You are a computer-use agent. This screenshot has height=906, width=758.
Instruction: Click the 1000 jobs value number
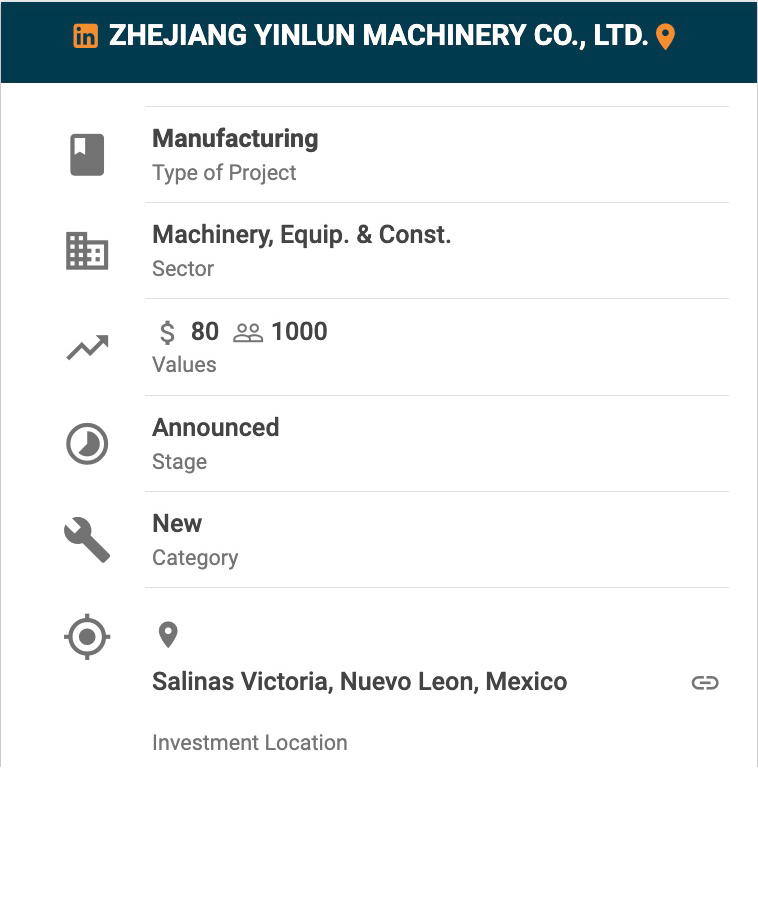[299, 332]
